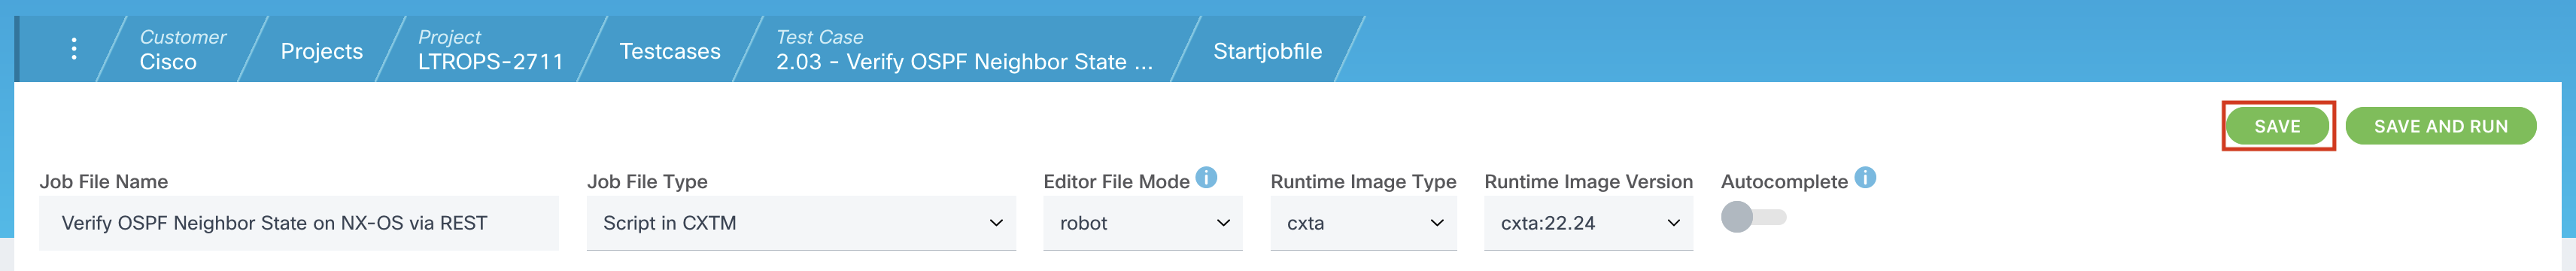Select the Startjobfile breadcrumb

point(1267,51)
